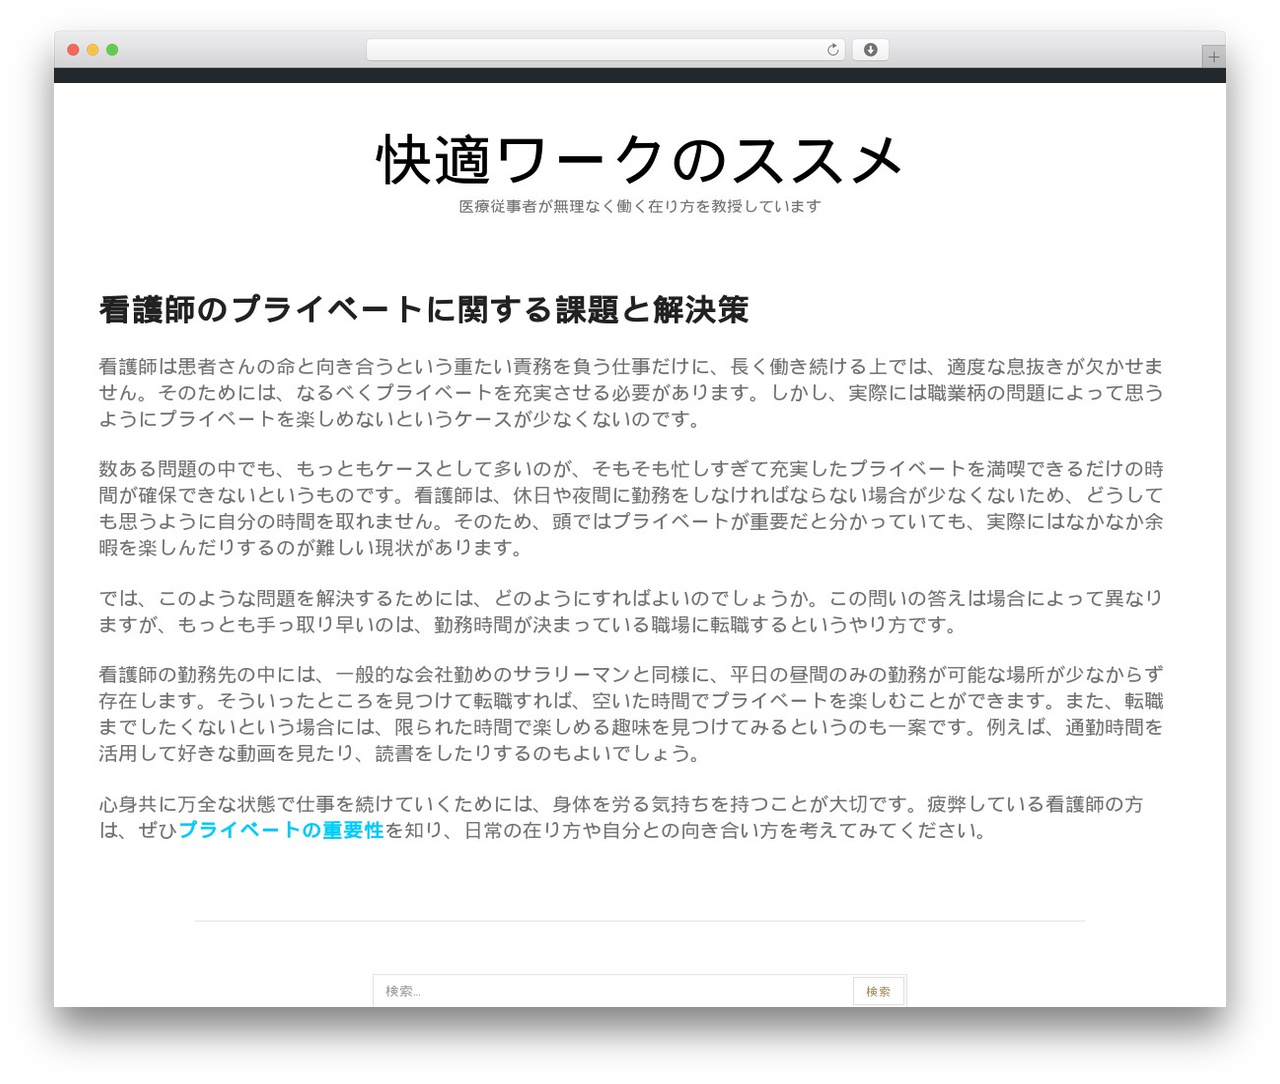Maximize the window with green button
1280x1084 pixels.
pos(112,50)
